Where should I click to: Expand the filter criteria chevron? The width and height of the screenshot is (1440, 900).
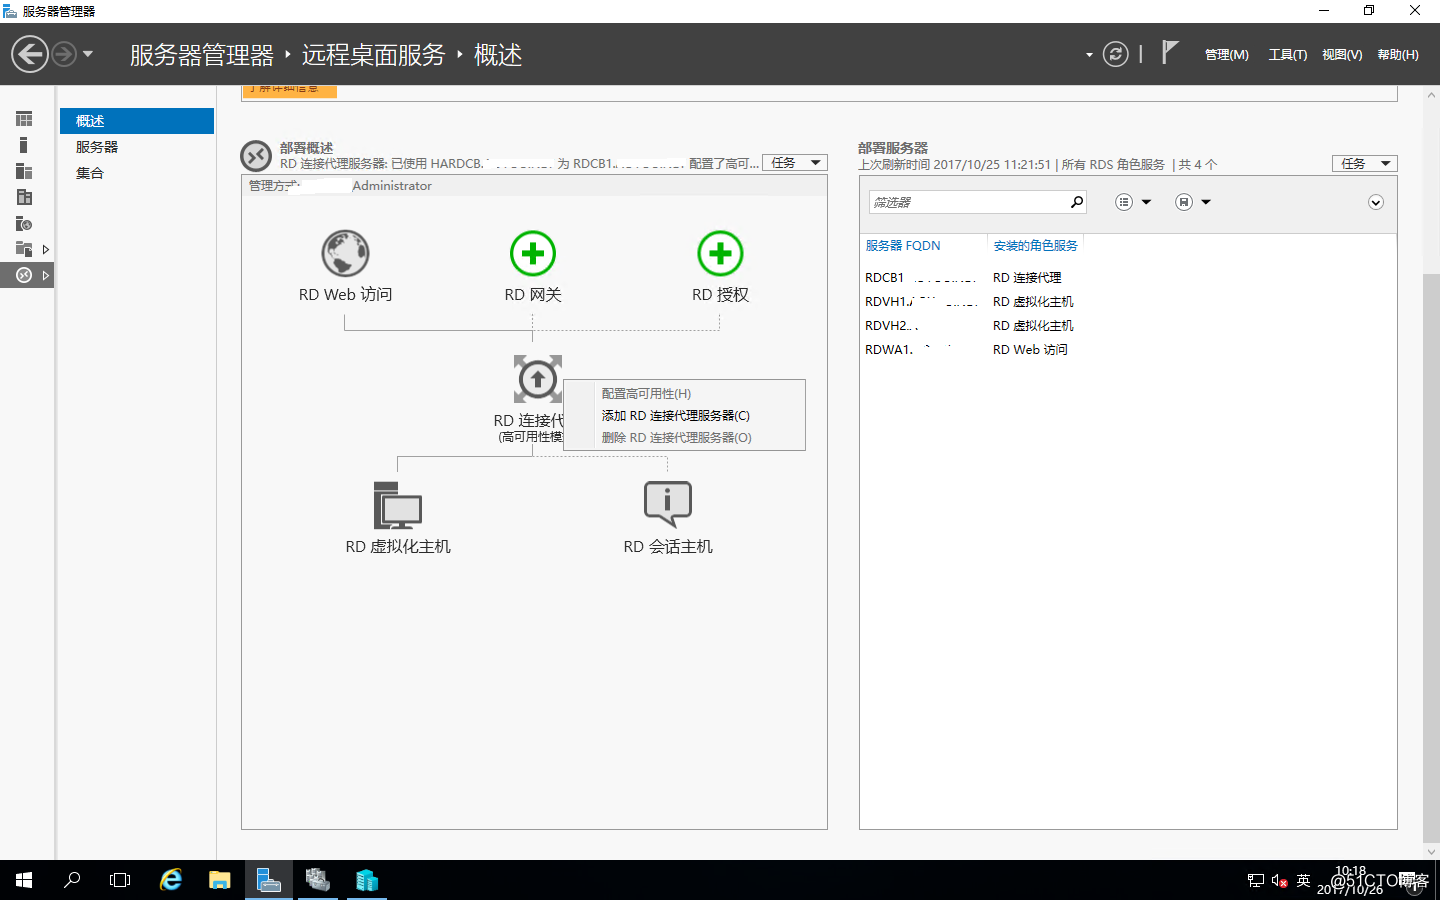[x=1376, y=203]
